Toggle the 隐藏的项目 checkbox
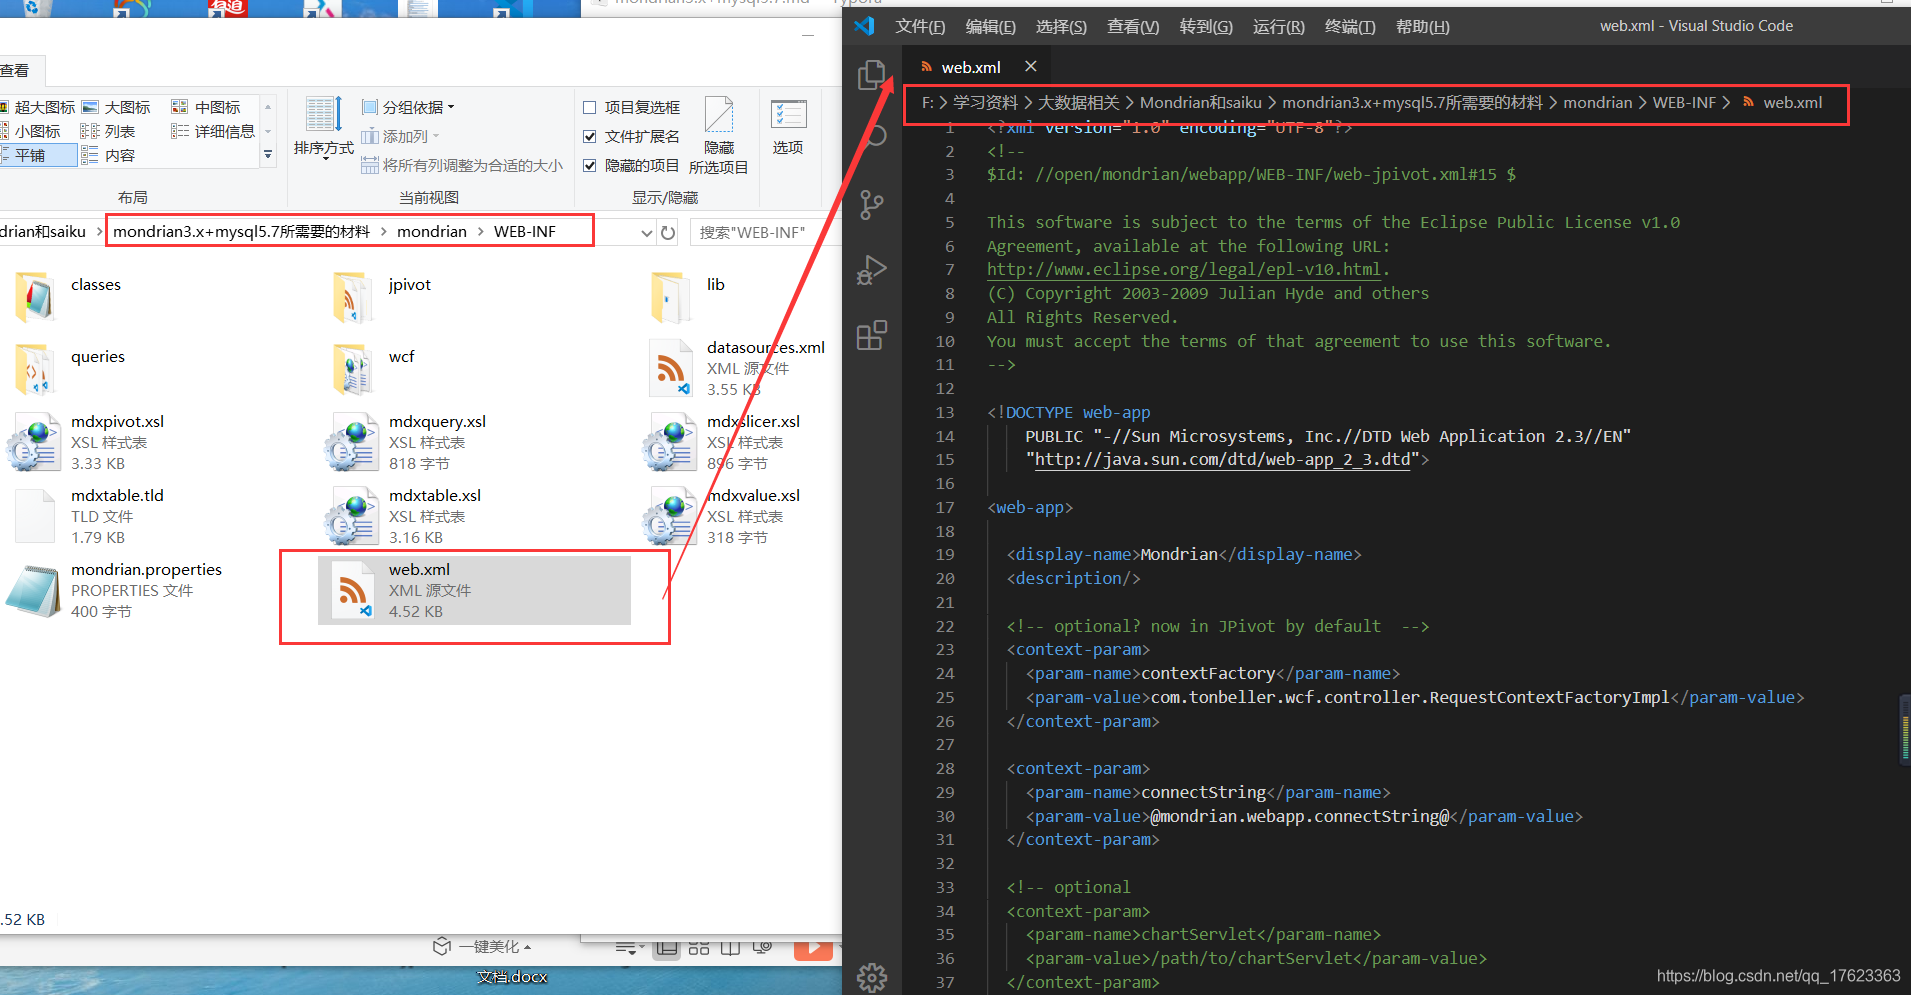The height and width of the screenshot is (995, 1911). 590,166
